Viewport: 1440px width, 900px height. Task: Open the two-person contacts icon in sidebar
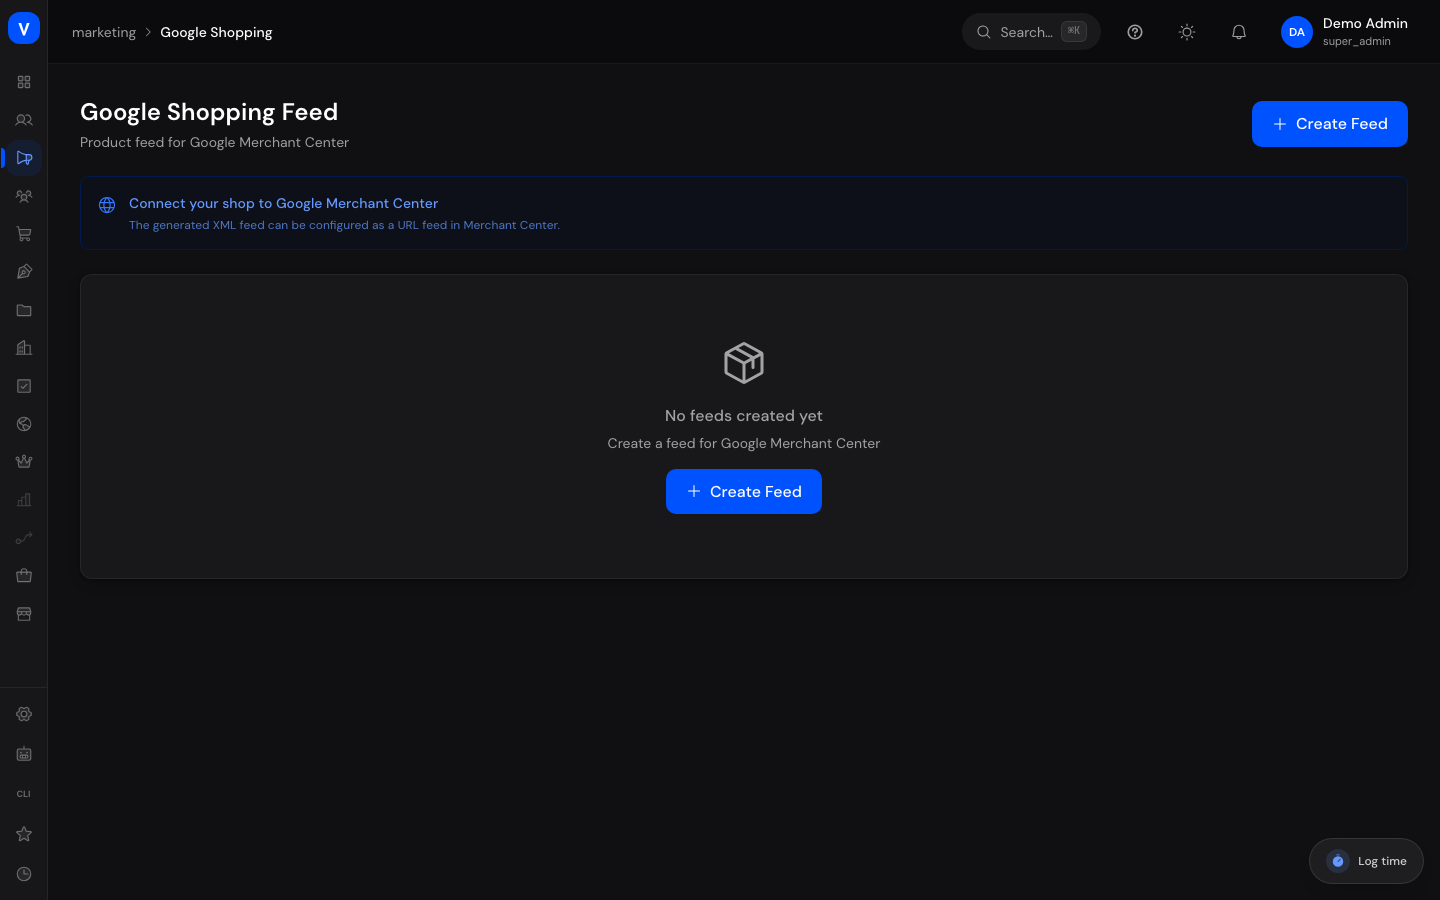pos(24,120)
